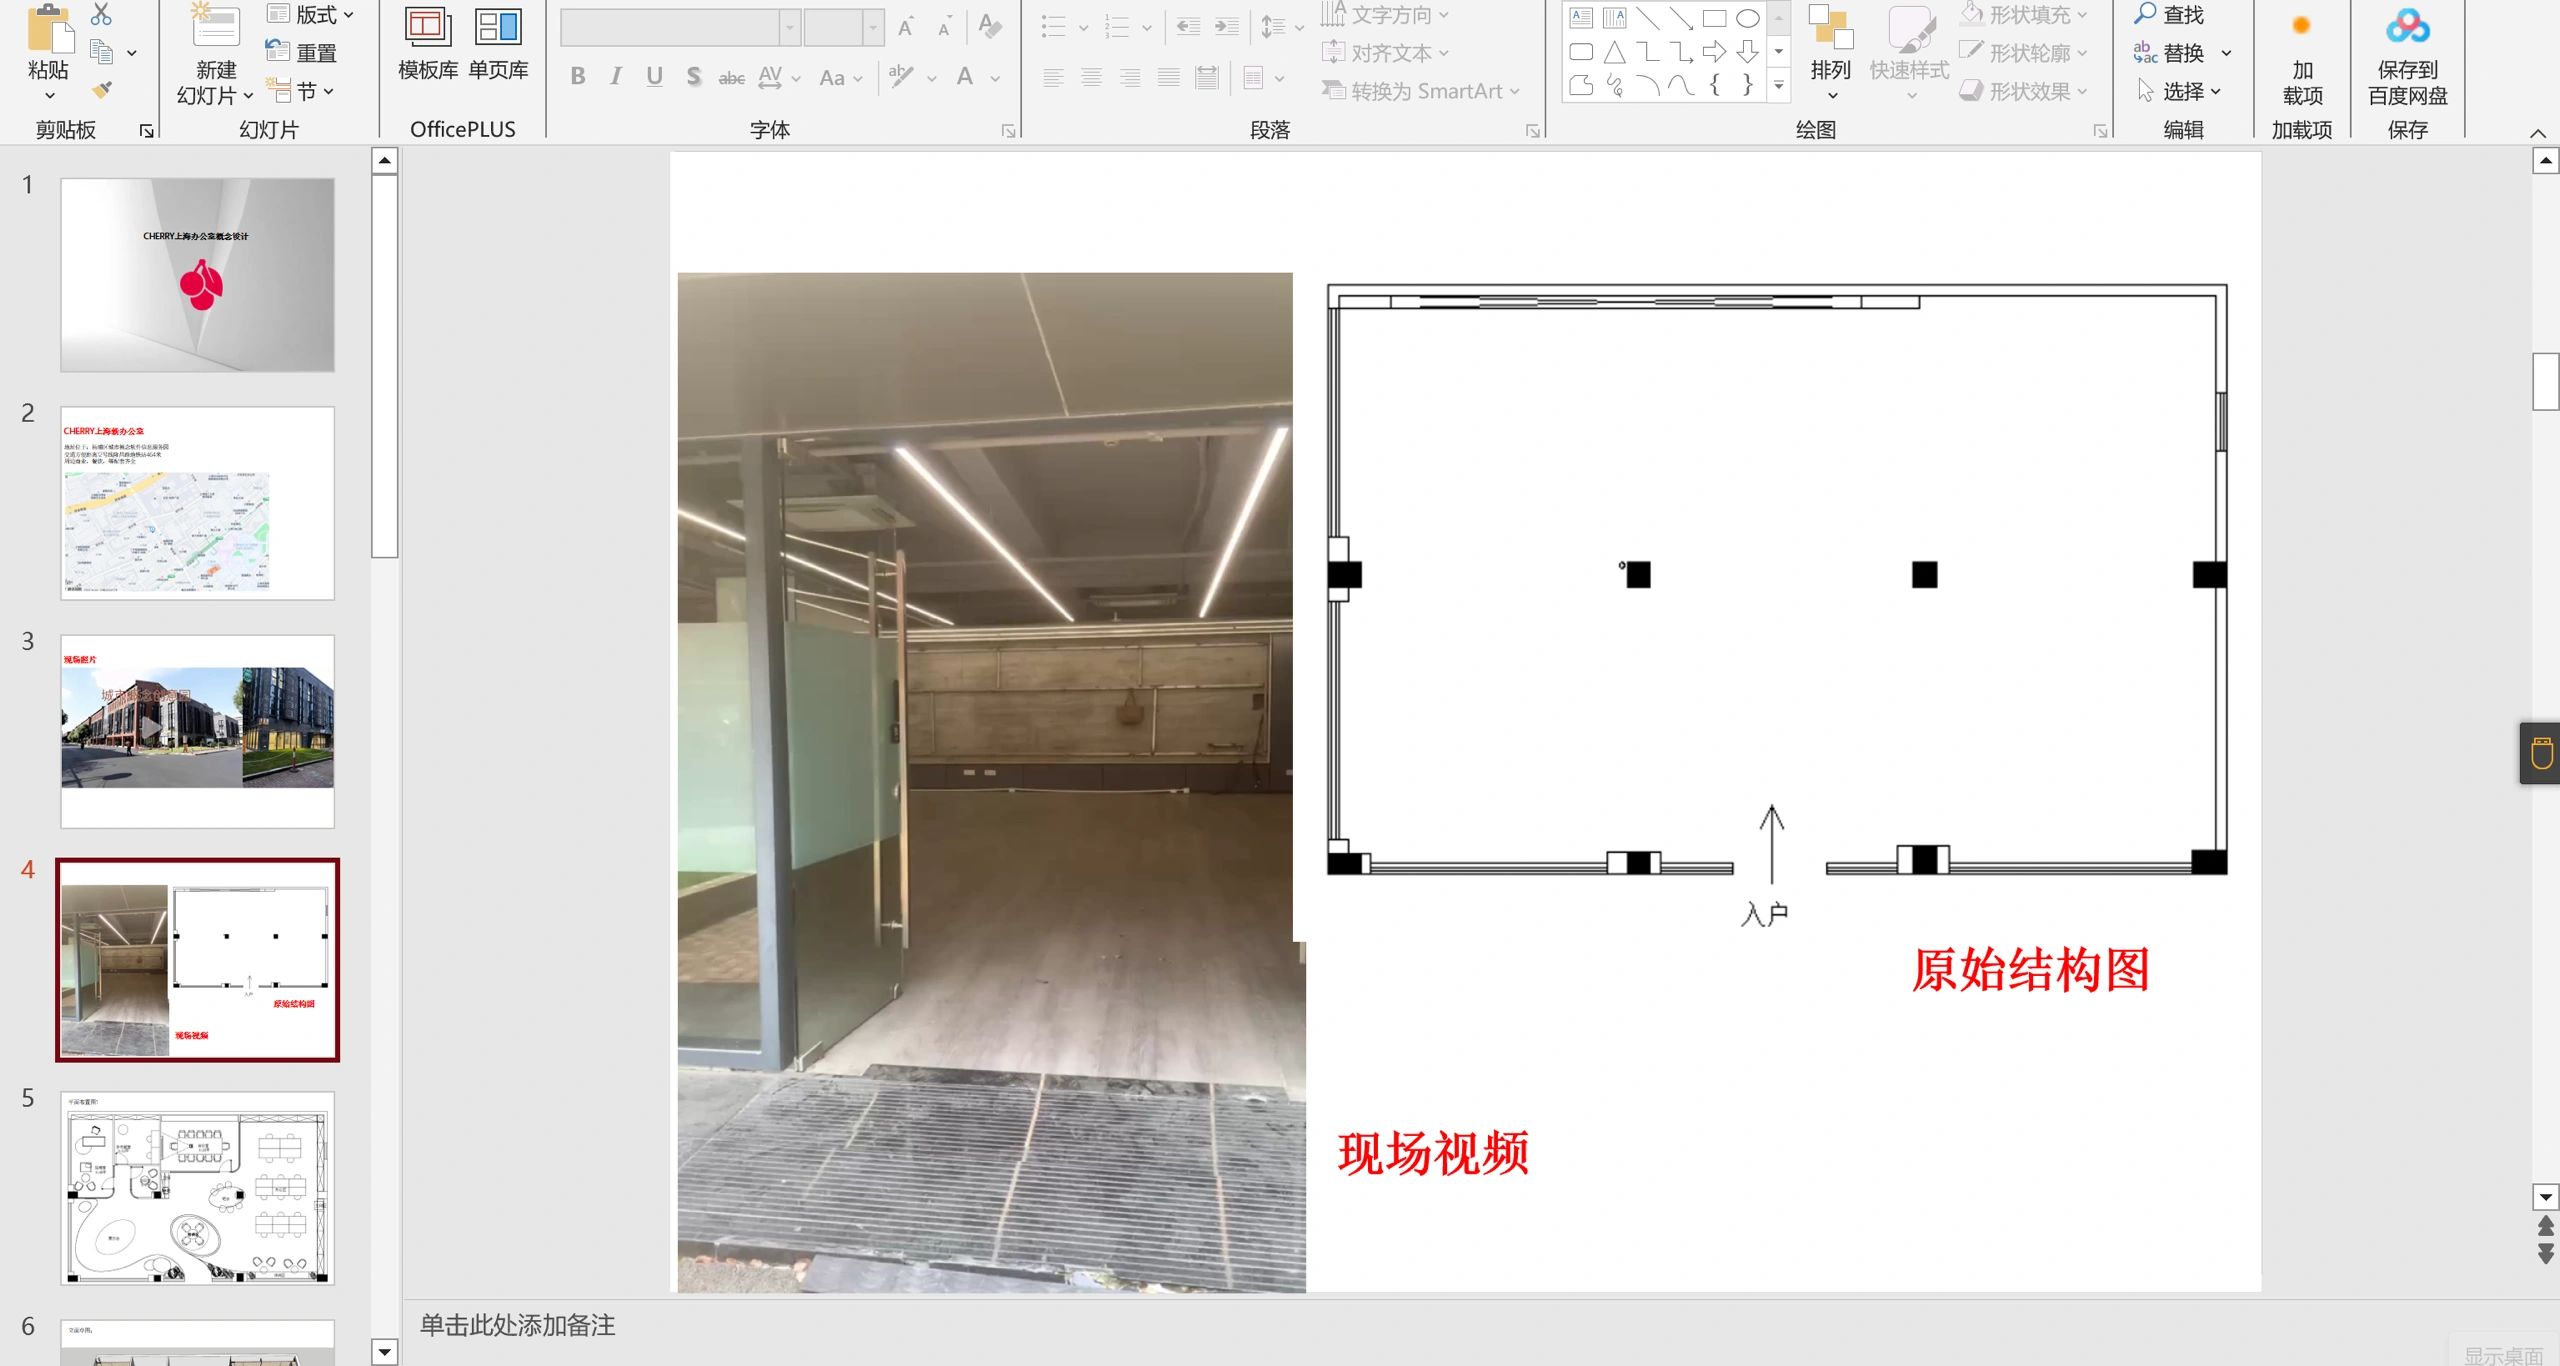Image resolution: width=2560 pixels, height=1366 pixels.
Task: Open the 粘贴 paste menu
Action: (x=49, y=95)
